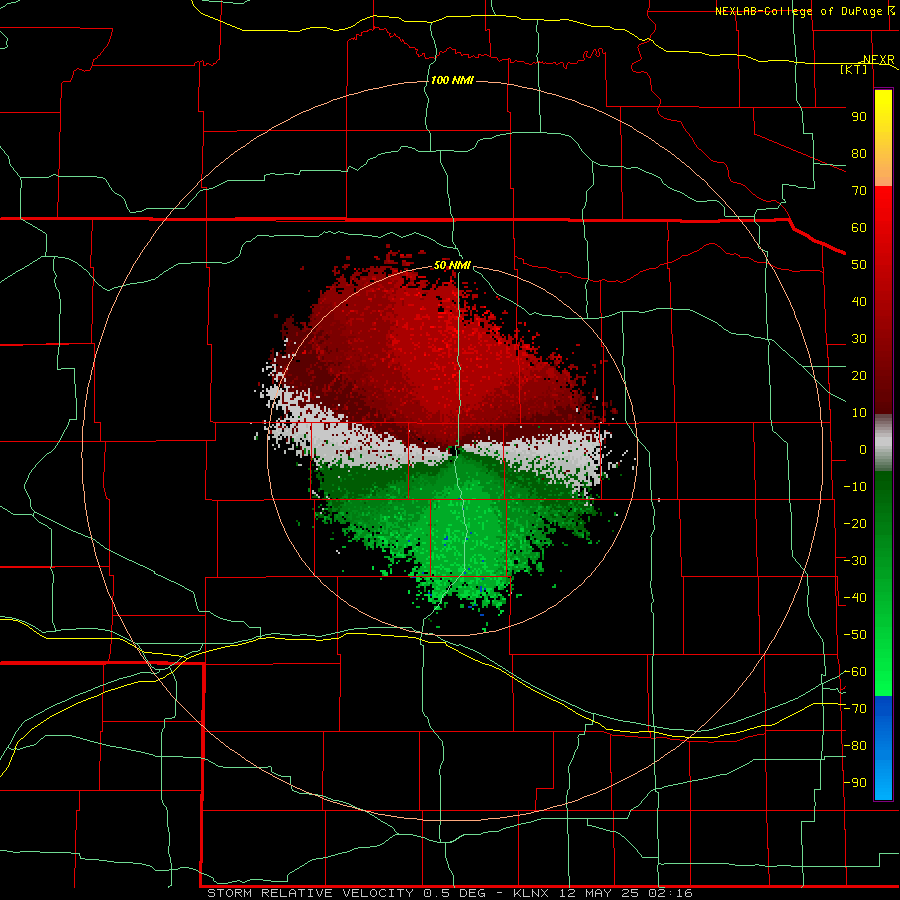
Task: Click the yellow top segment of color bar
Action: tap(883, 138)
